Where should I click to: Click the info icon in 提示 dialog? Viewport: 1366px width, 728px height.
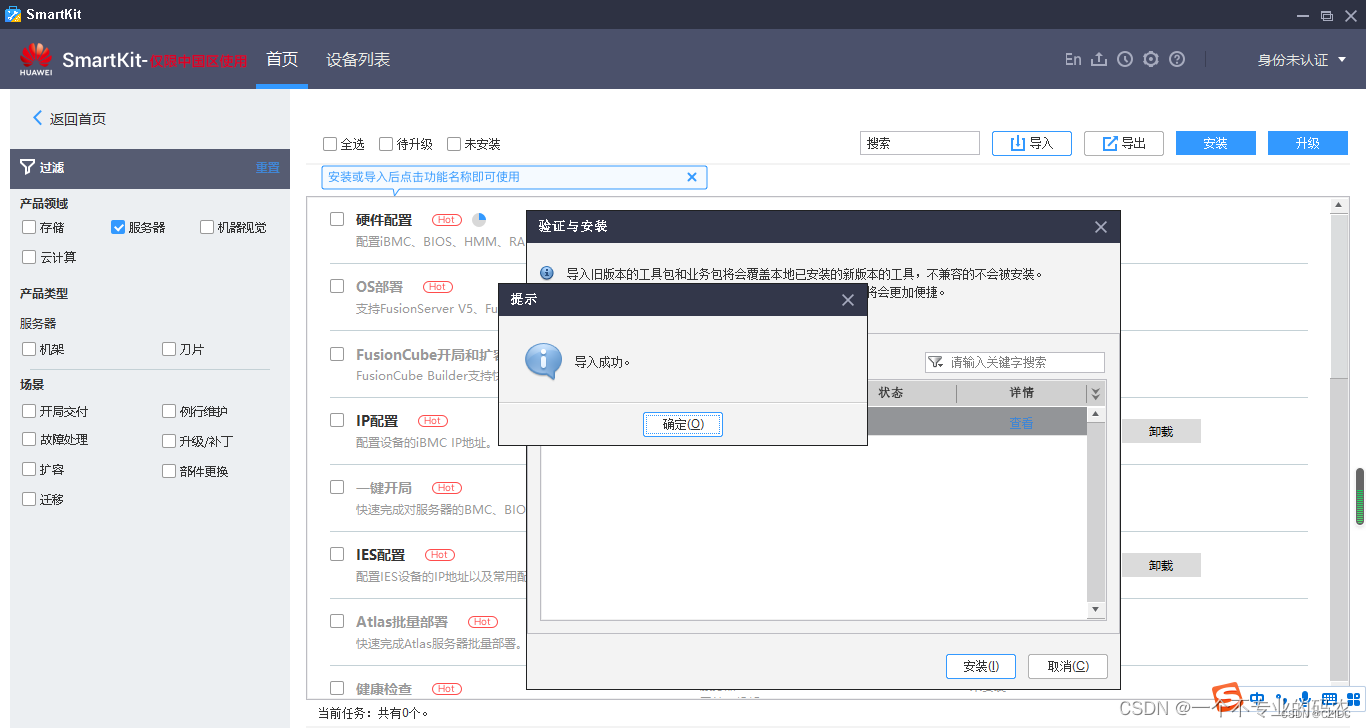click(544, 361)
